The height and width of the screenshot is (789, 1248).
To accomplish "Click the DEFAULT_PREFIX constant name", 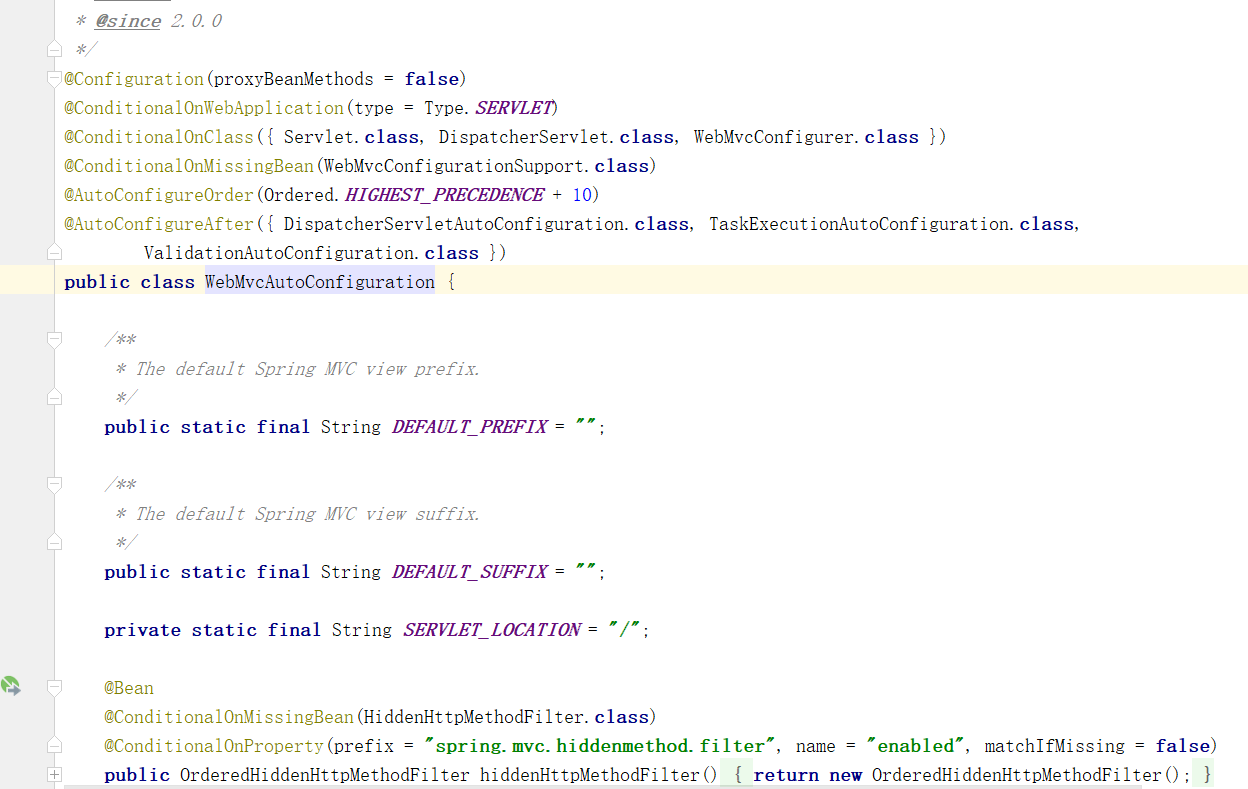I will (x=470, y=427).
